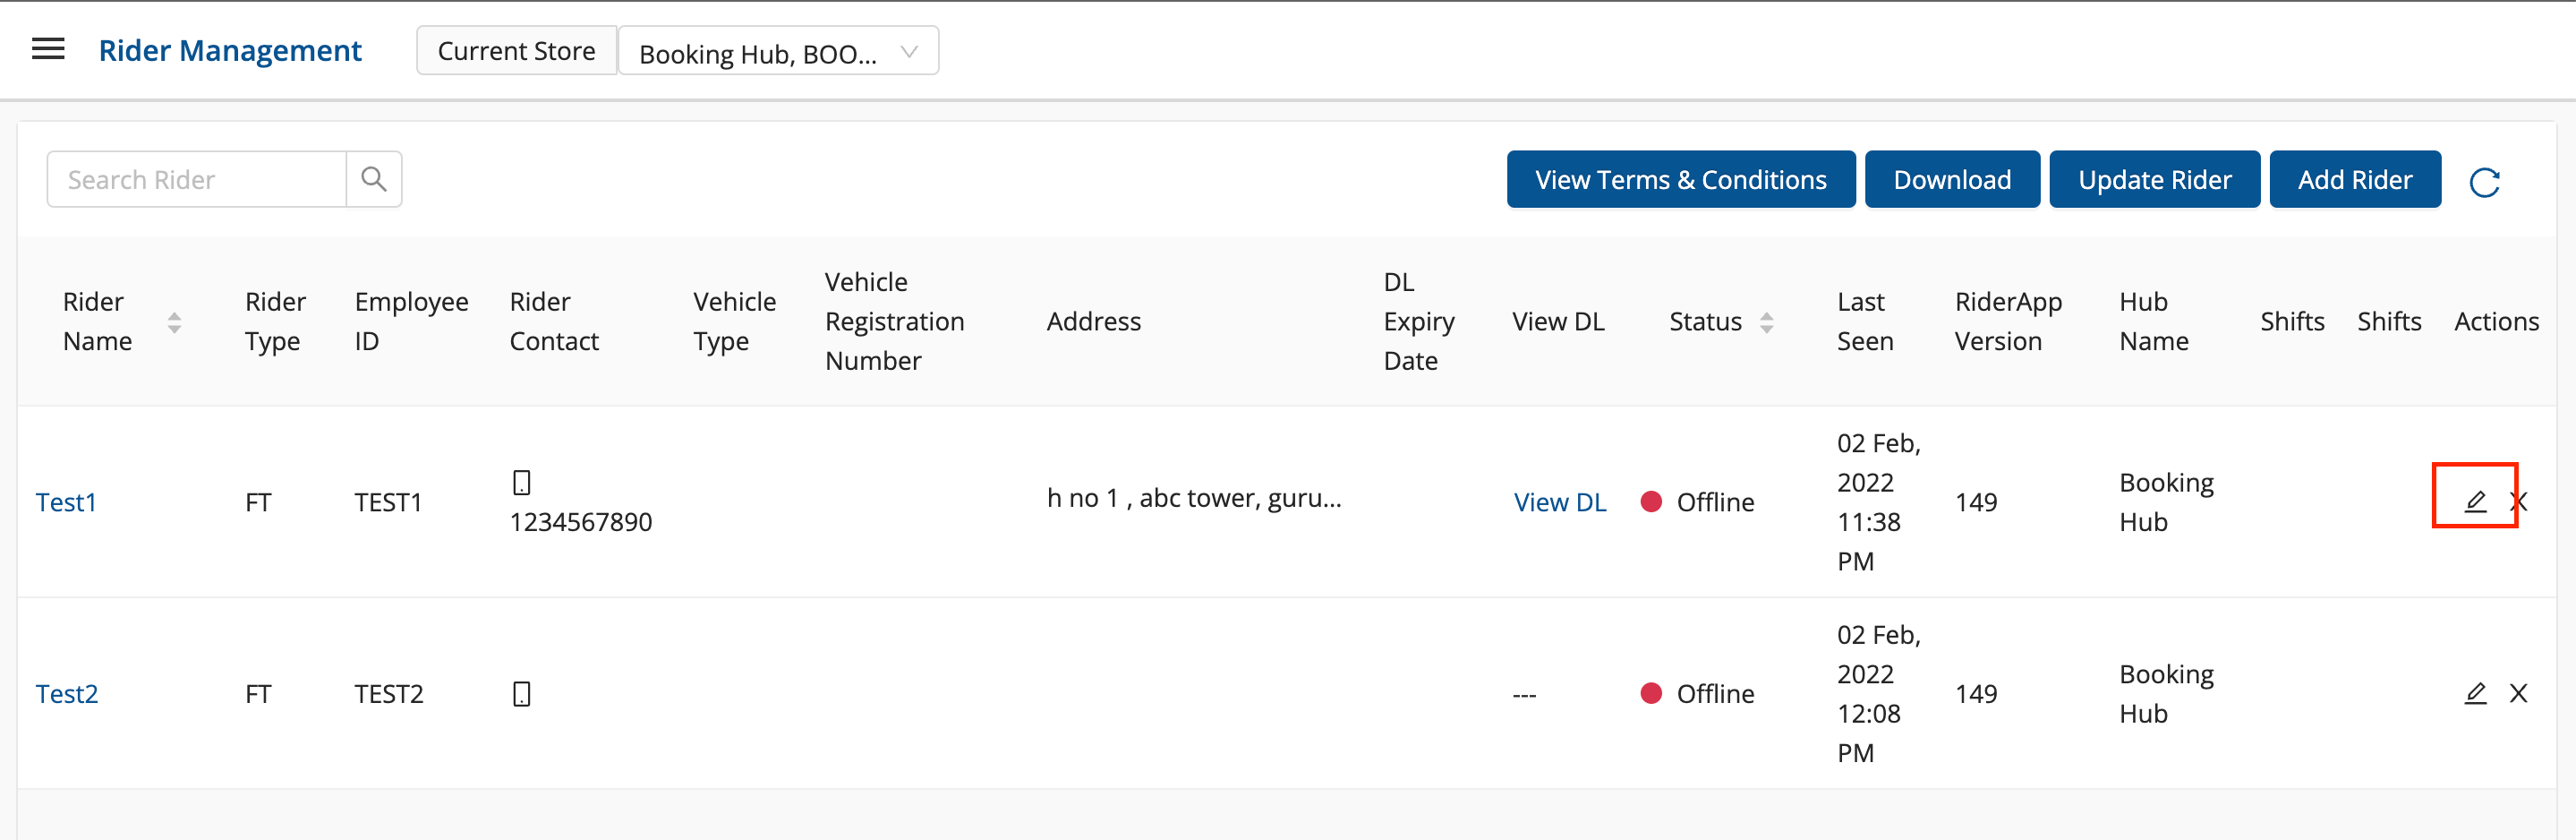
Task: Click the search magnifier icon
Action: point(374,180)
